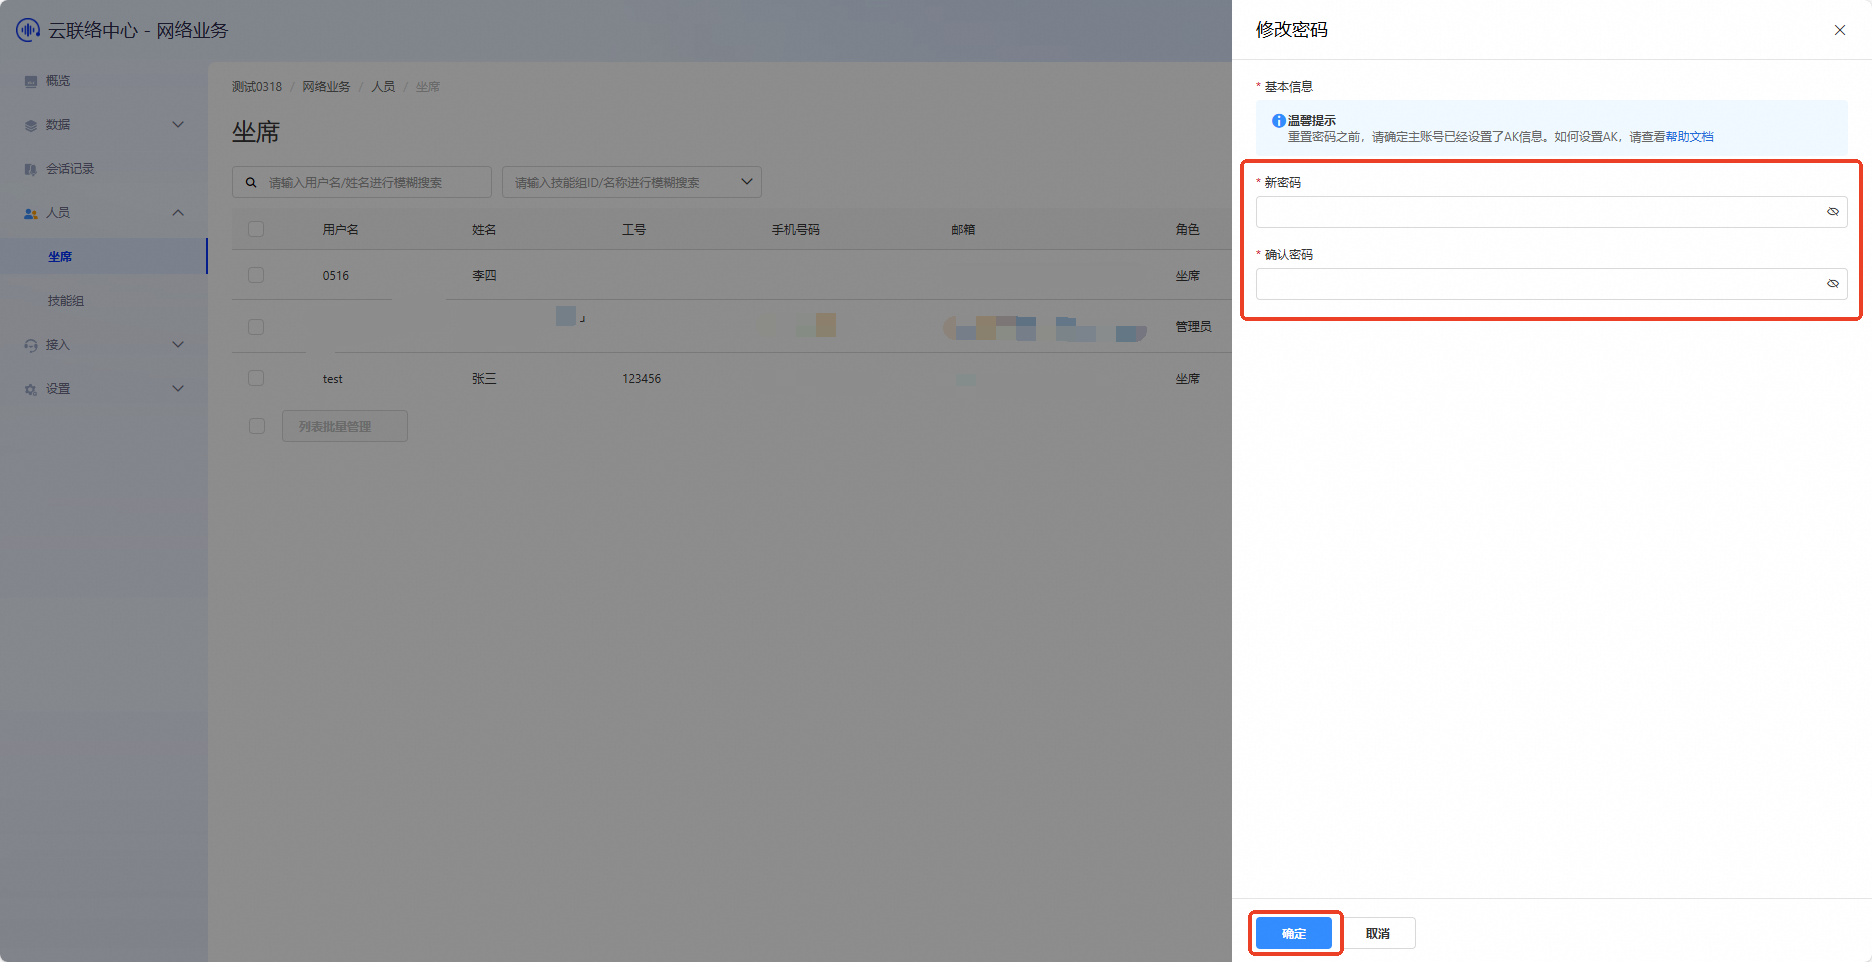Collapse the 人员 menu chevron
The width and height of the screenshot is (1872, 962).
coord(178,213)
